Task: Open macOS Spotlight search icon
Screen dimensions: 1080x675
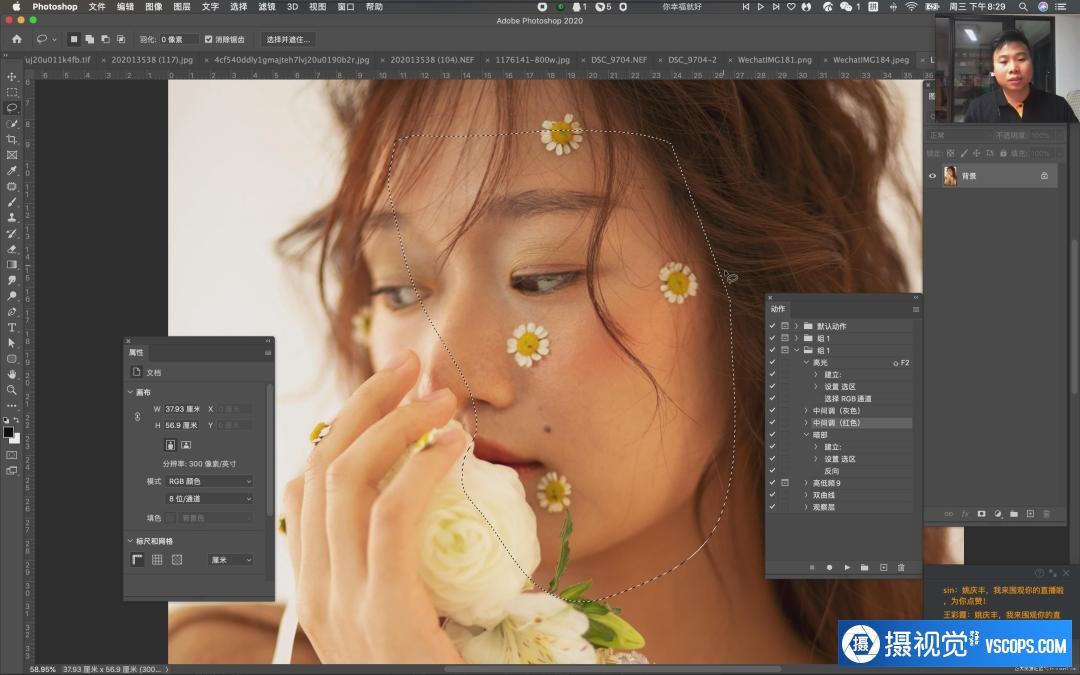Action: [1024, 6]
